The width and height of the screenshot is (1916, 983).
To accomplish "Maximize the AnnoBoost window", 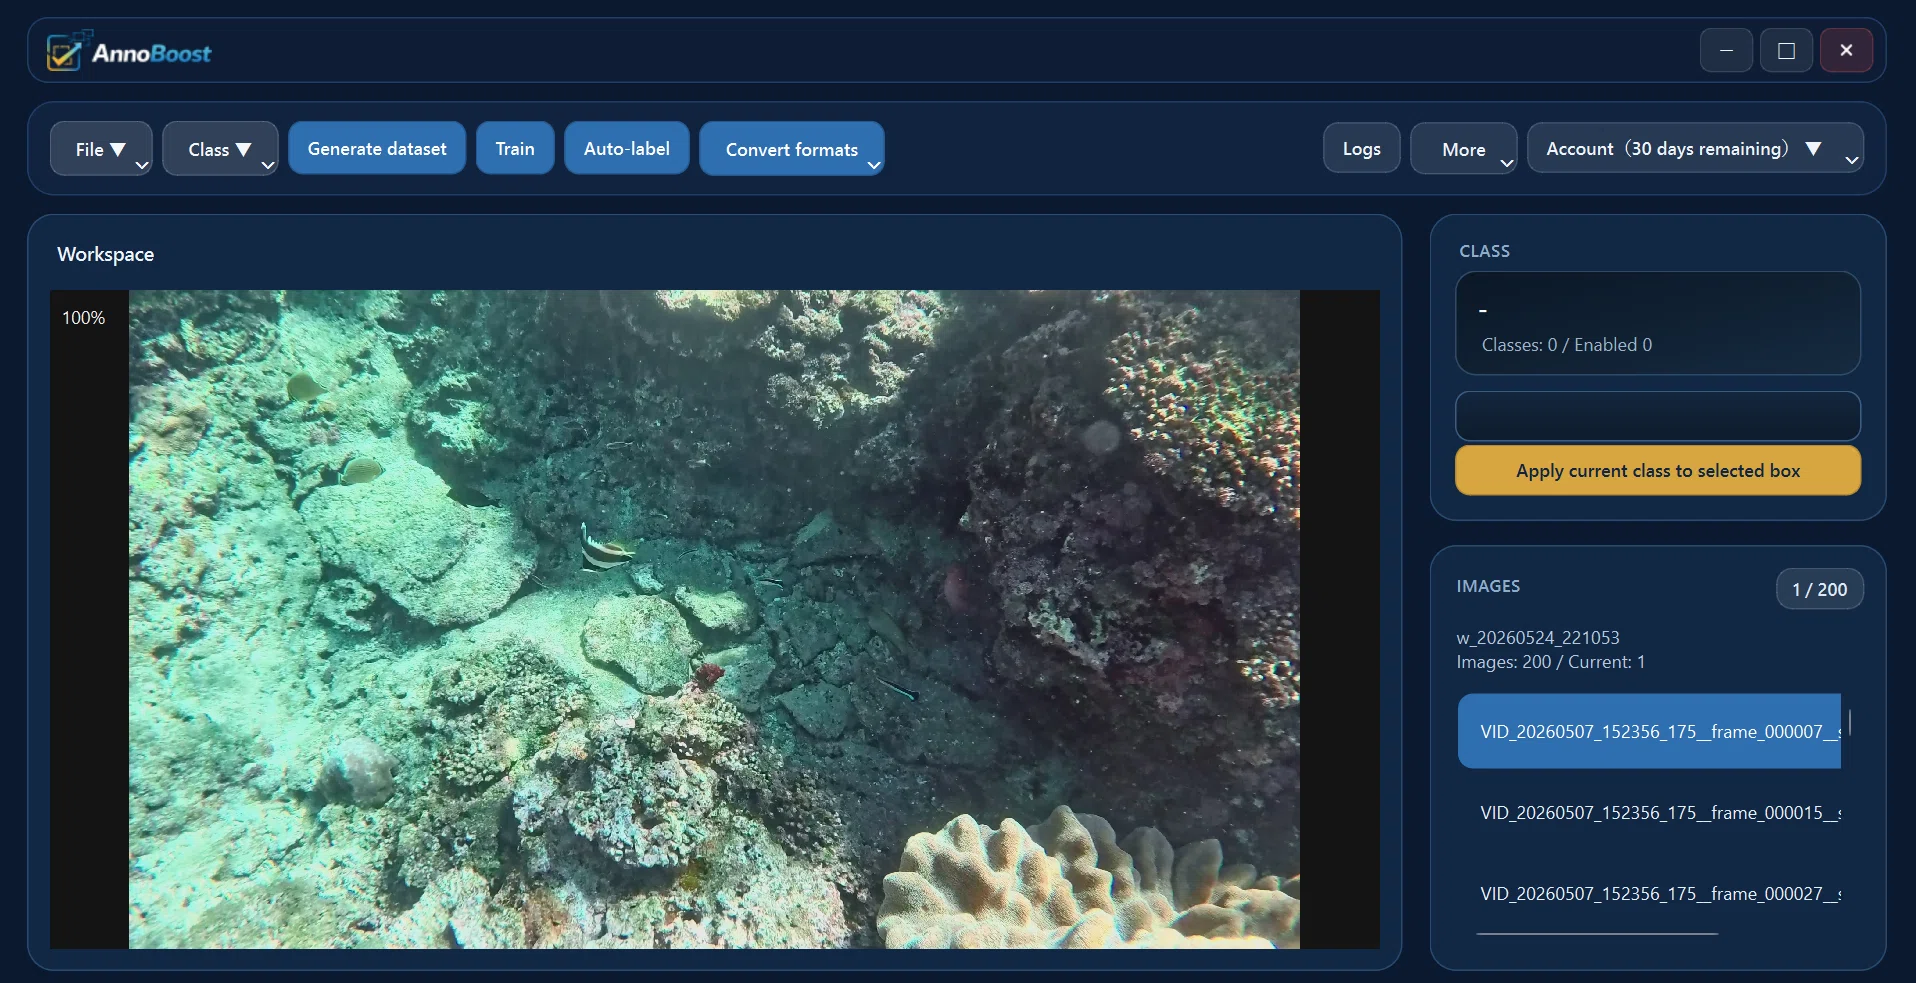I will coord(1786,50).
